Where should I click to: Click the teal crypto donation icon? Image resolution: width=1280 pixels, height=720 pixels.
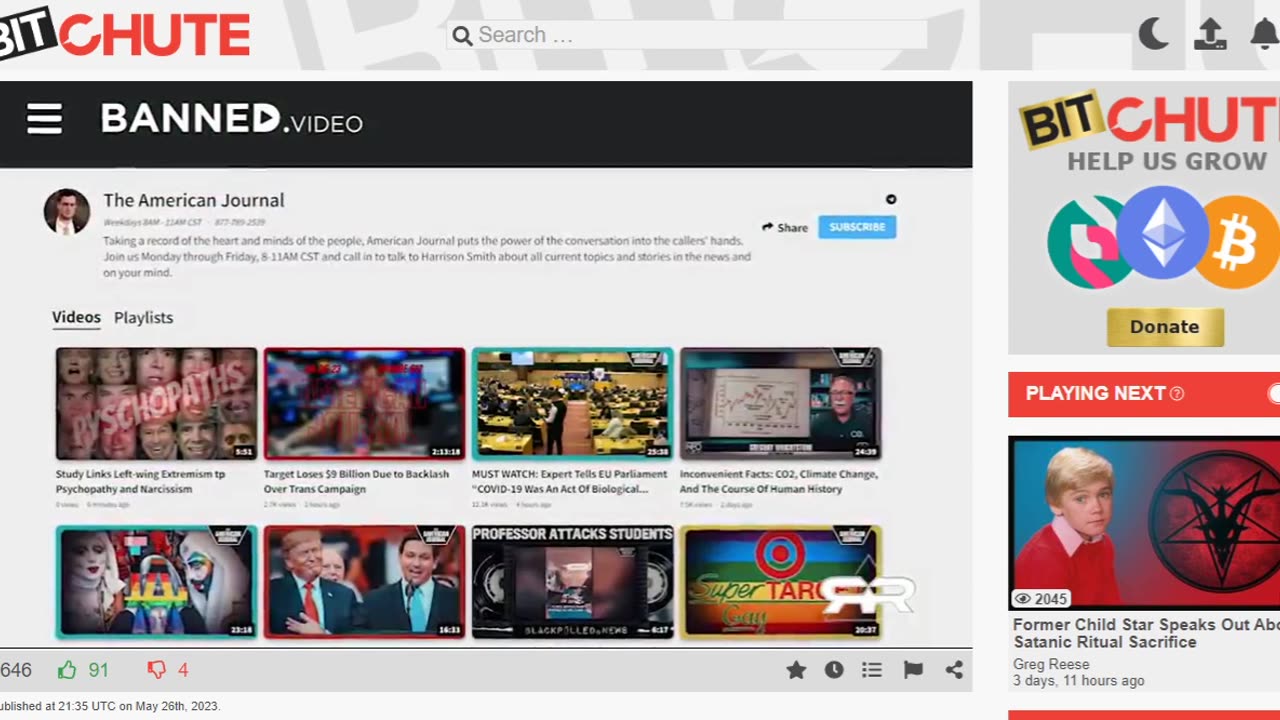[x=1089, y=242]
